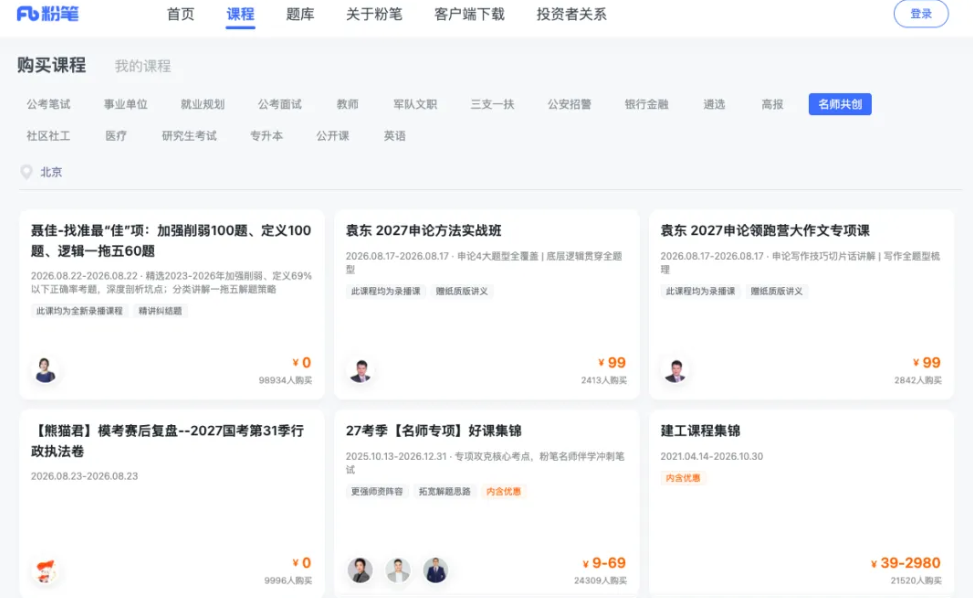
Task: Click the 98934人购买 count
Action: click(285, 380)
